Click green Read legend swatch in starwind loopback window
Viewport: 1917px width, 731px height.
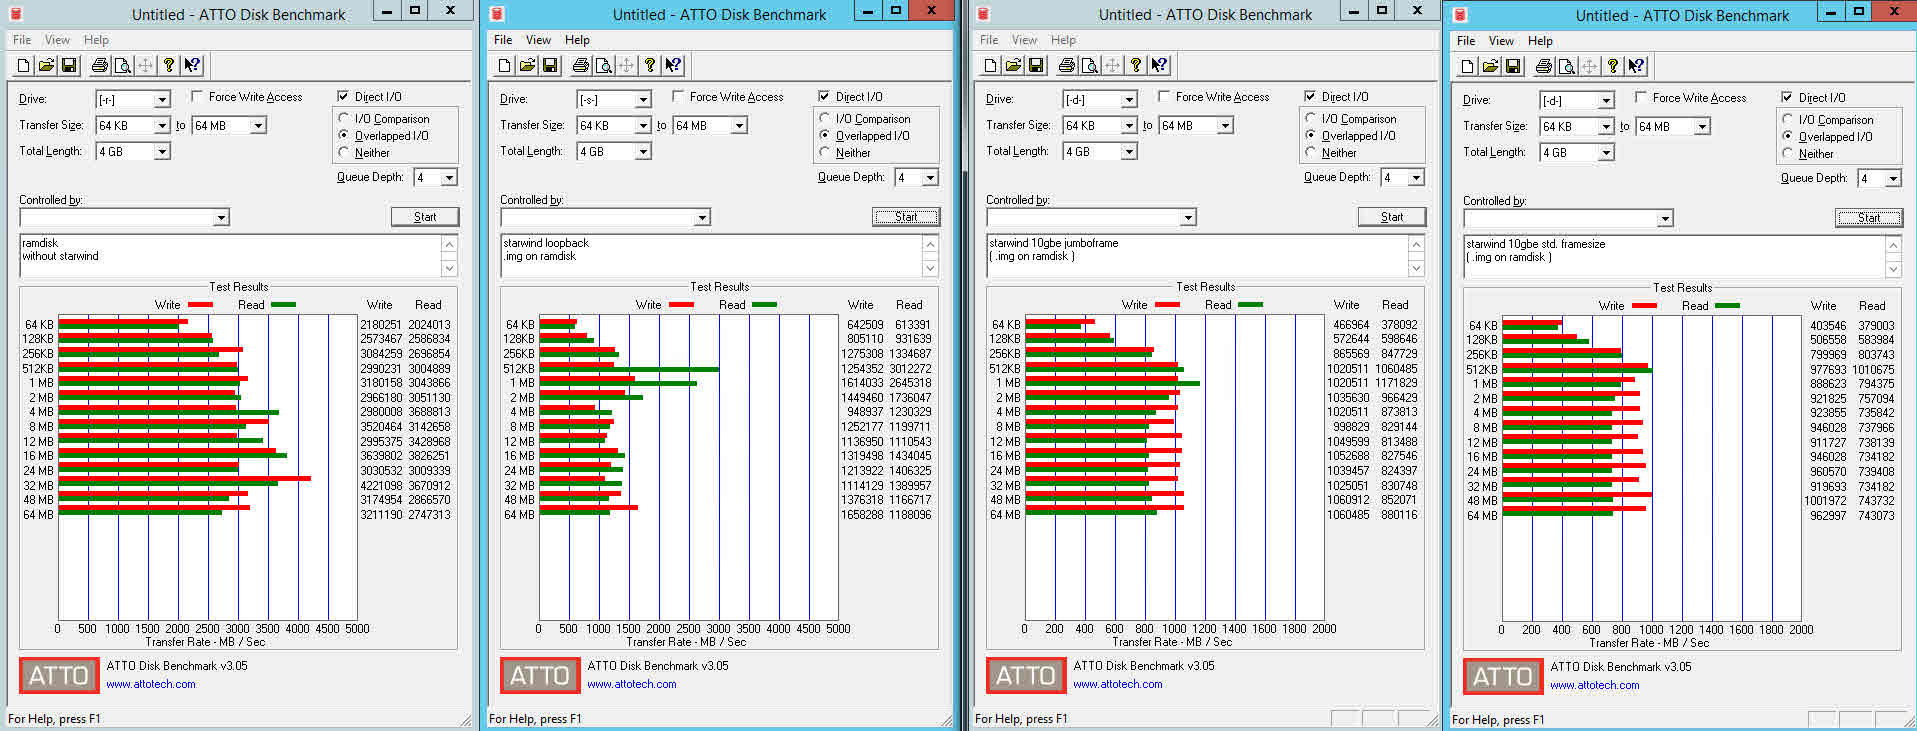point(764,305)
